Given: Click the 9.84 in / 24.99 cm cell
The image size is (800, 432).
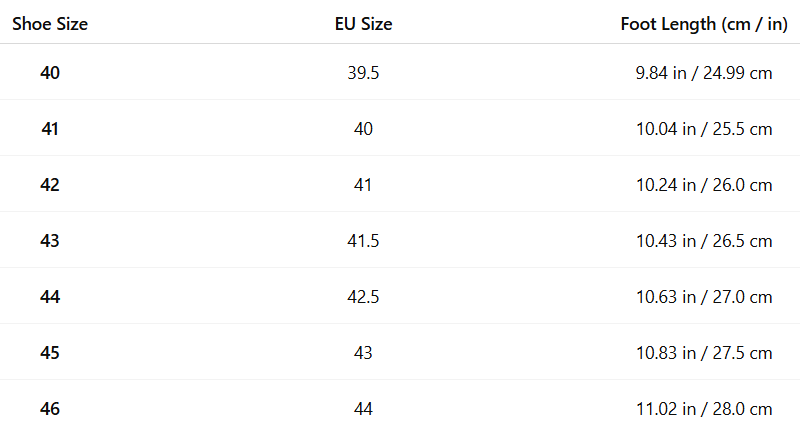Looking at the screenshot, I should pos(704,73).
